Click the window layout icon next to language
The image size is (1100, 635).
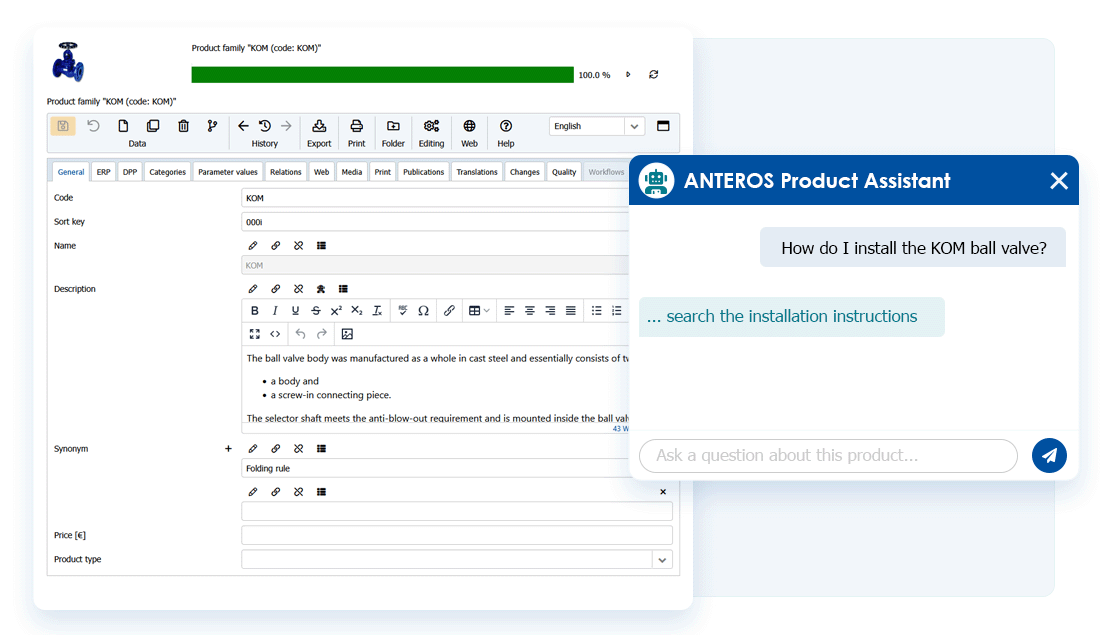(x=663, y=126)
